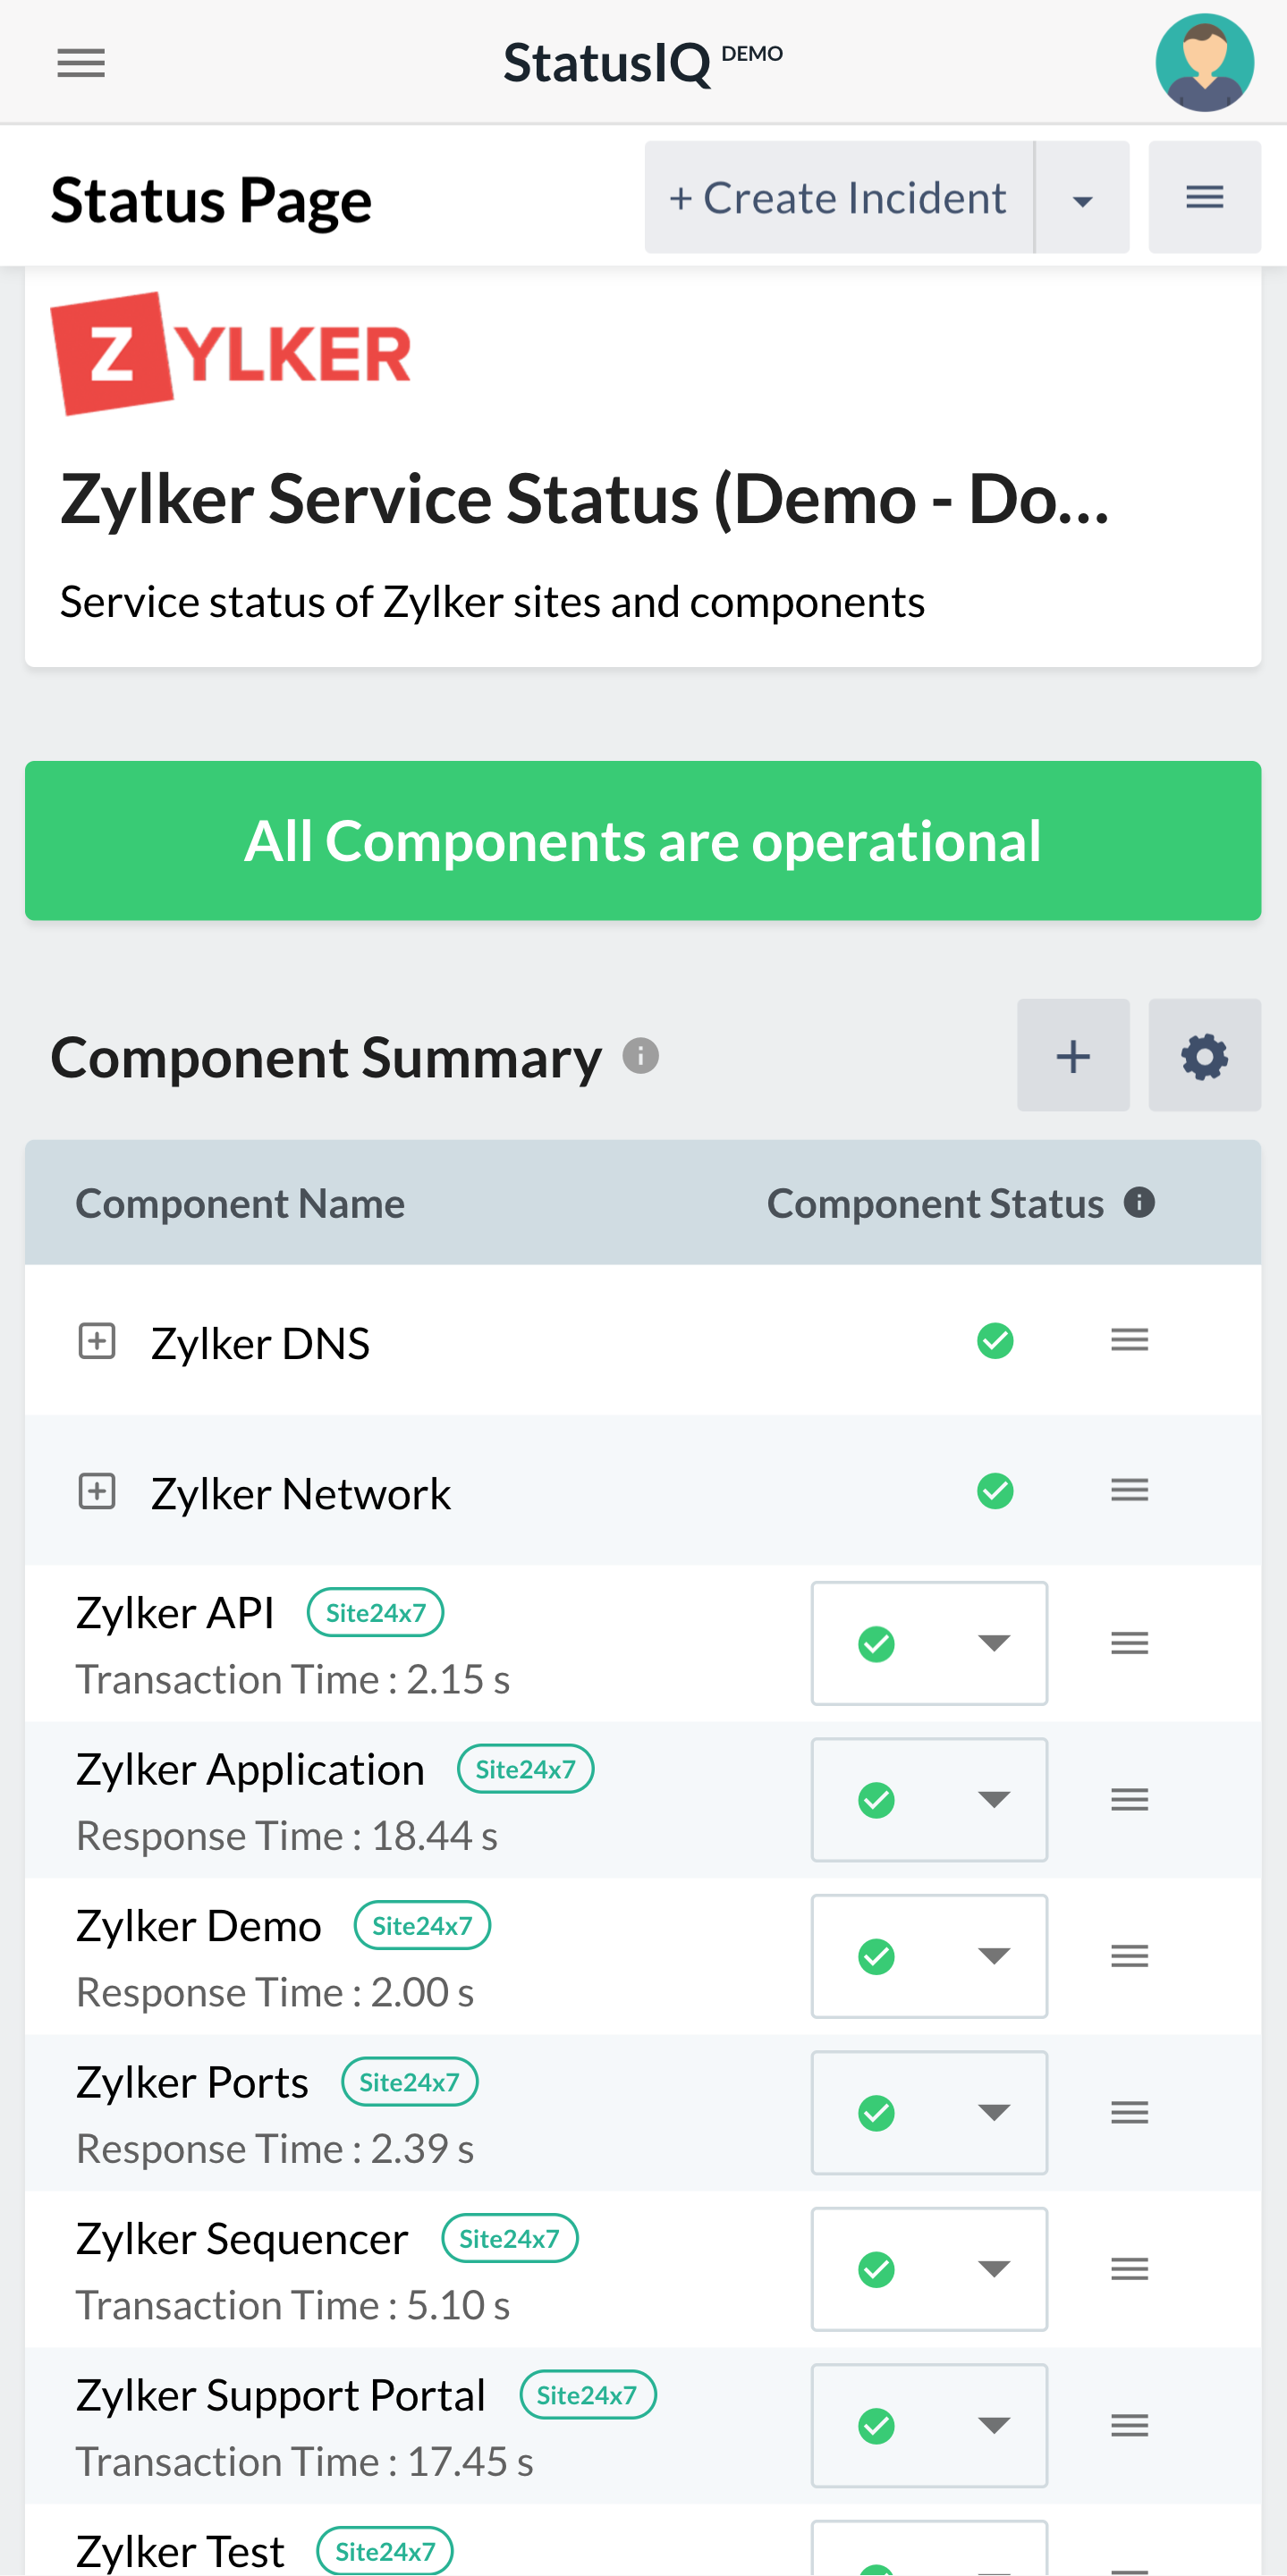Image resolution: width=1287 pixels, height=2576 pixels.
Task: Click the Component Status column header
Action: (935, 1203)
